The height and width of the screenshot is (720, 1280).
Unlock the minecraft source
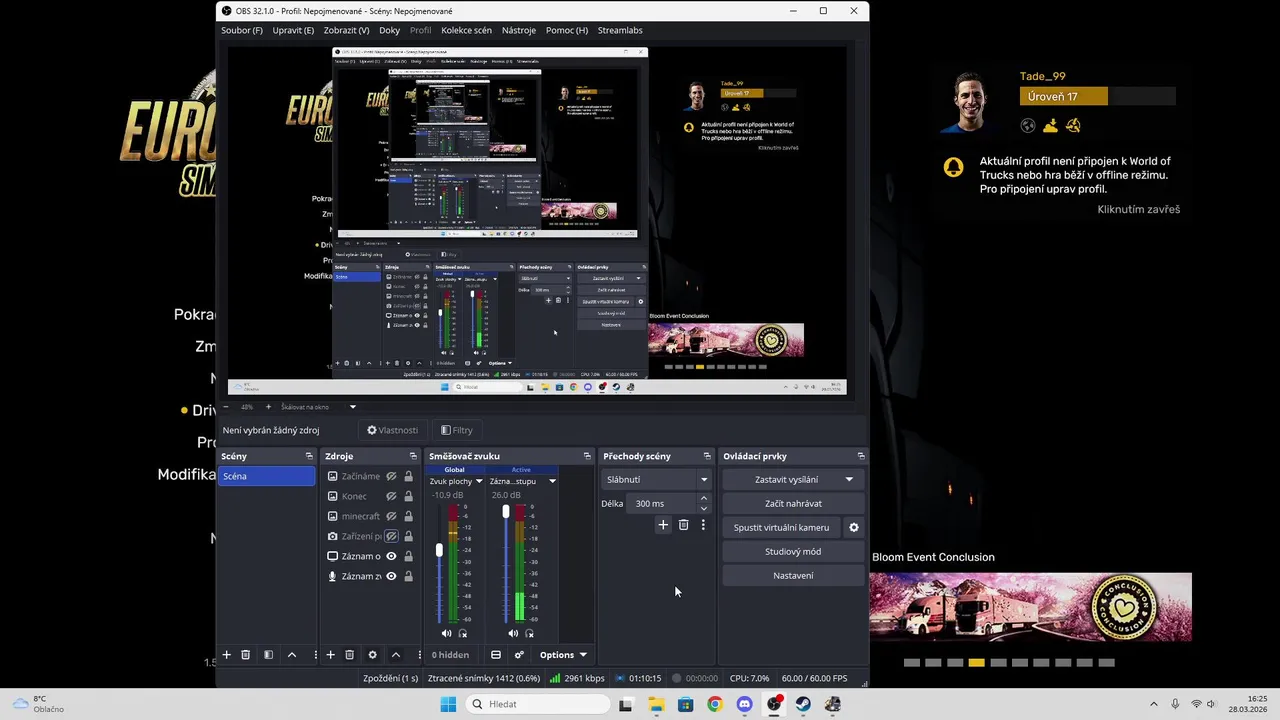click(408, 516)
